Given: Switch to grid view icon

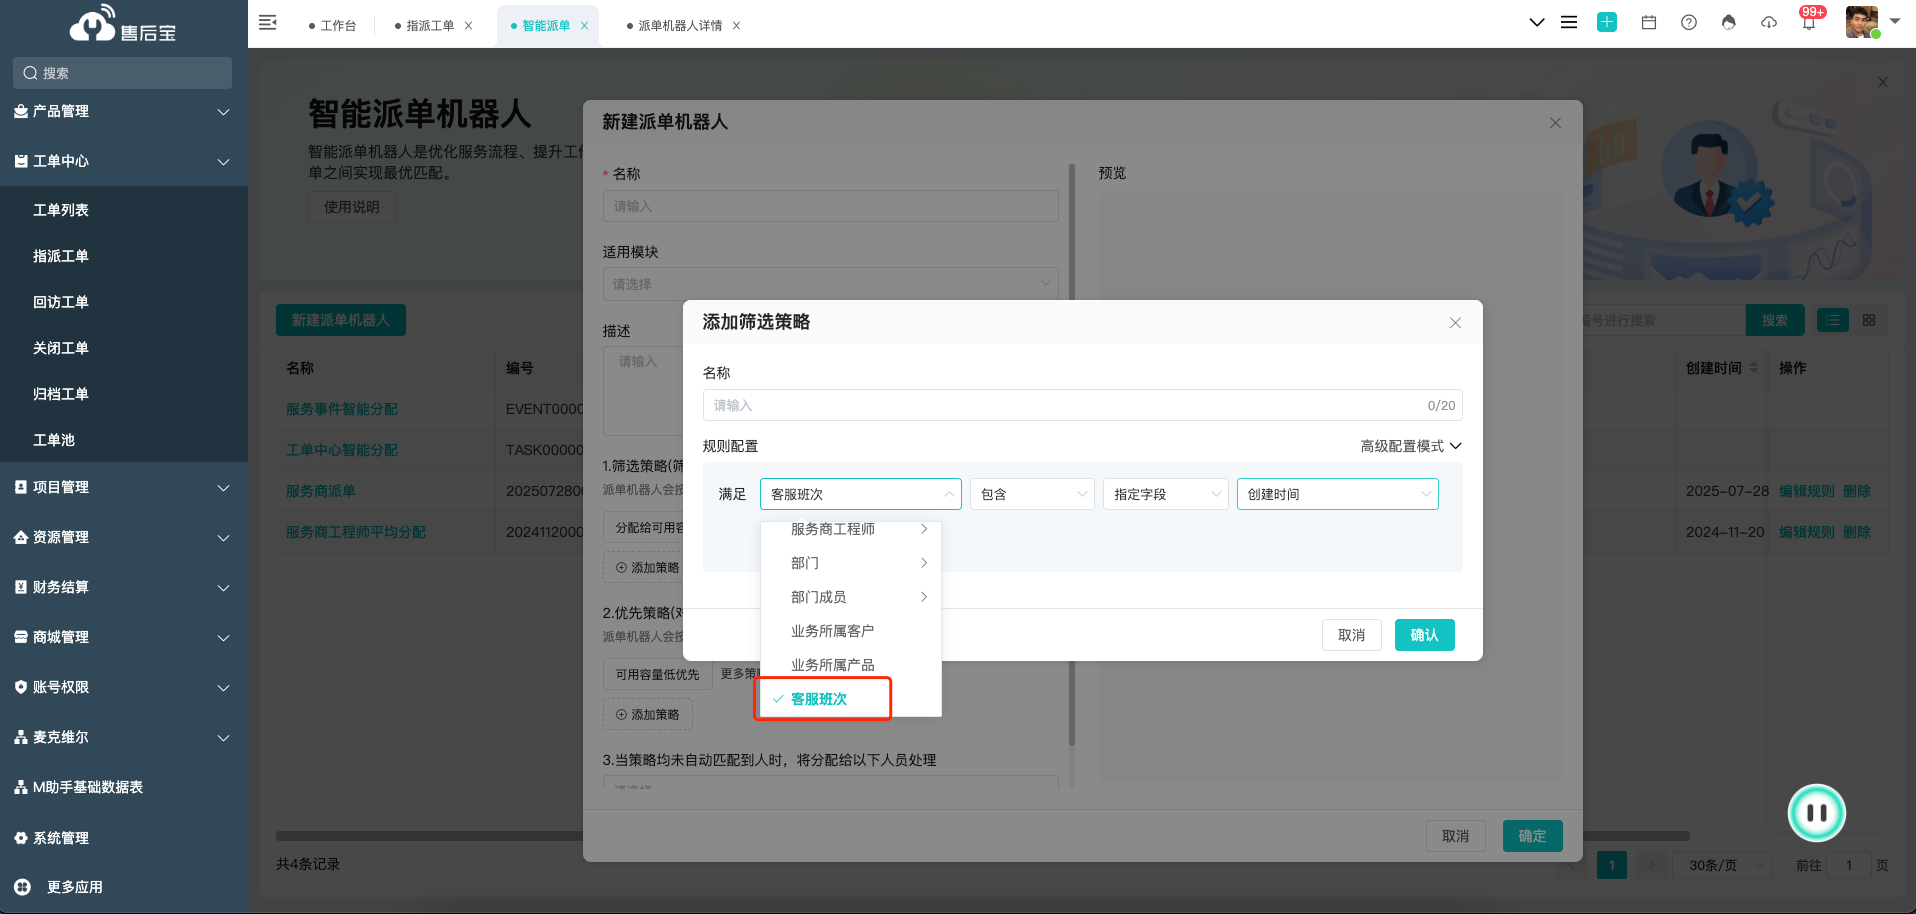Looking at the screenshot, I should pos(1869,320).
